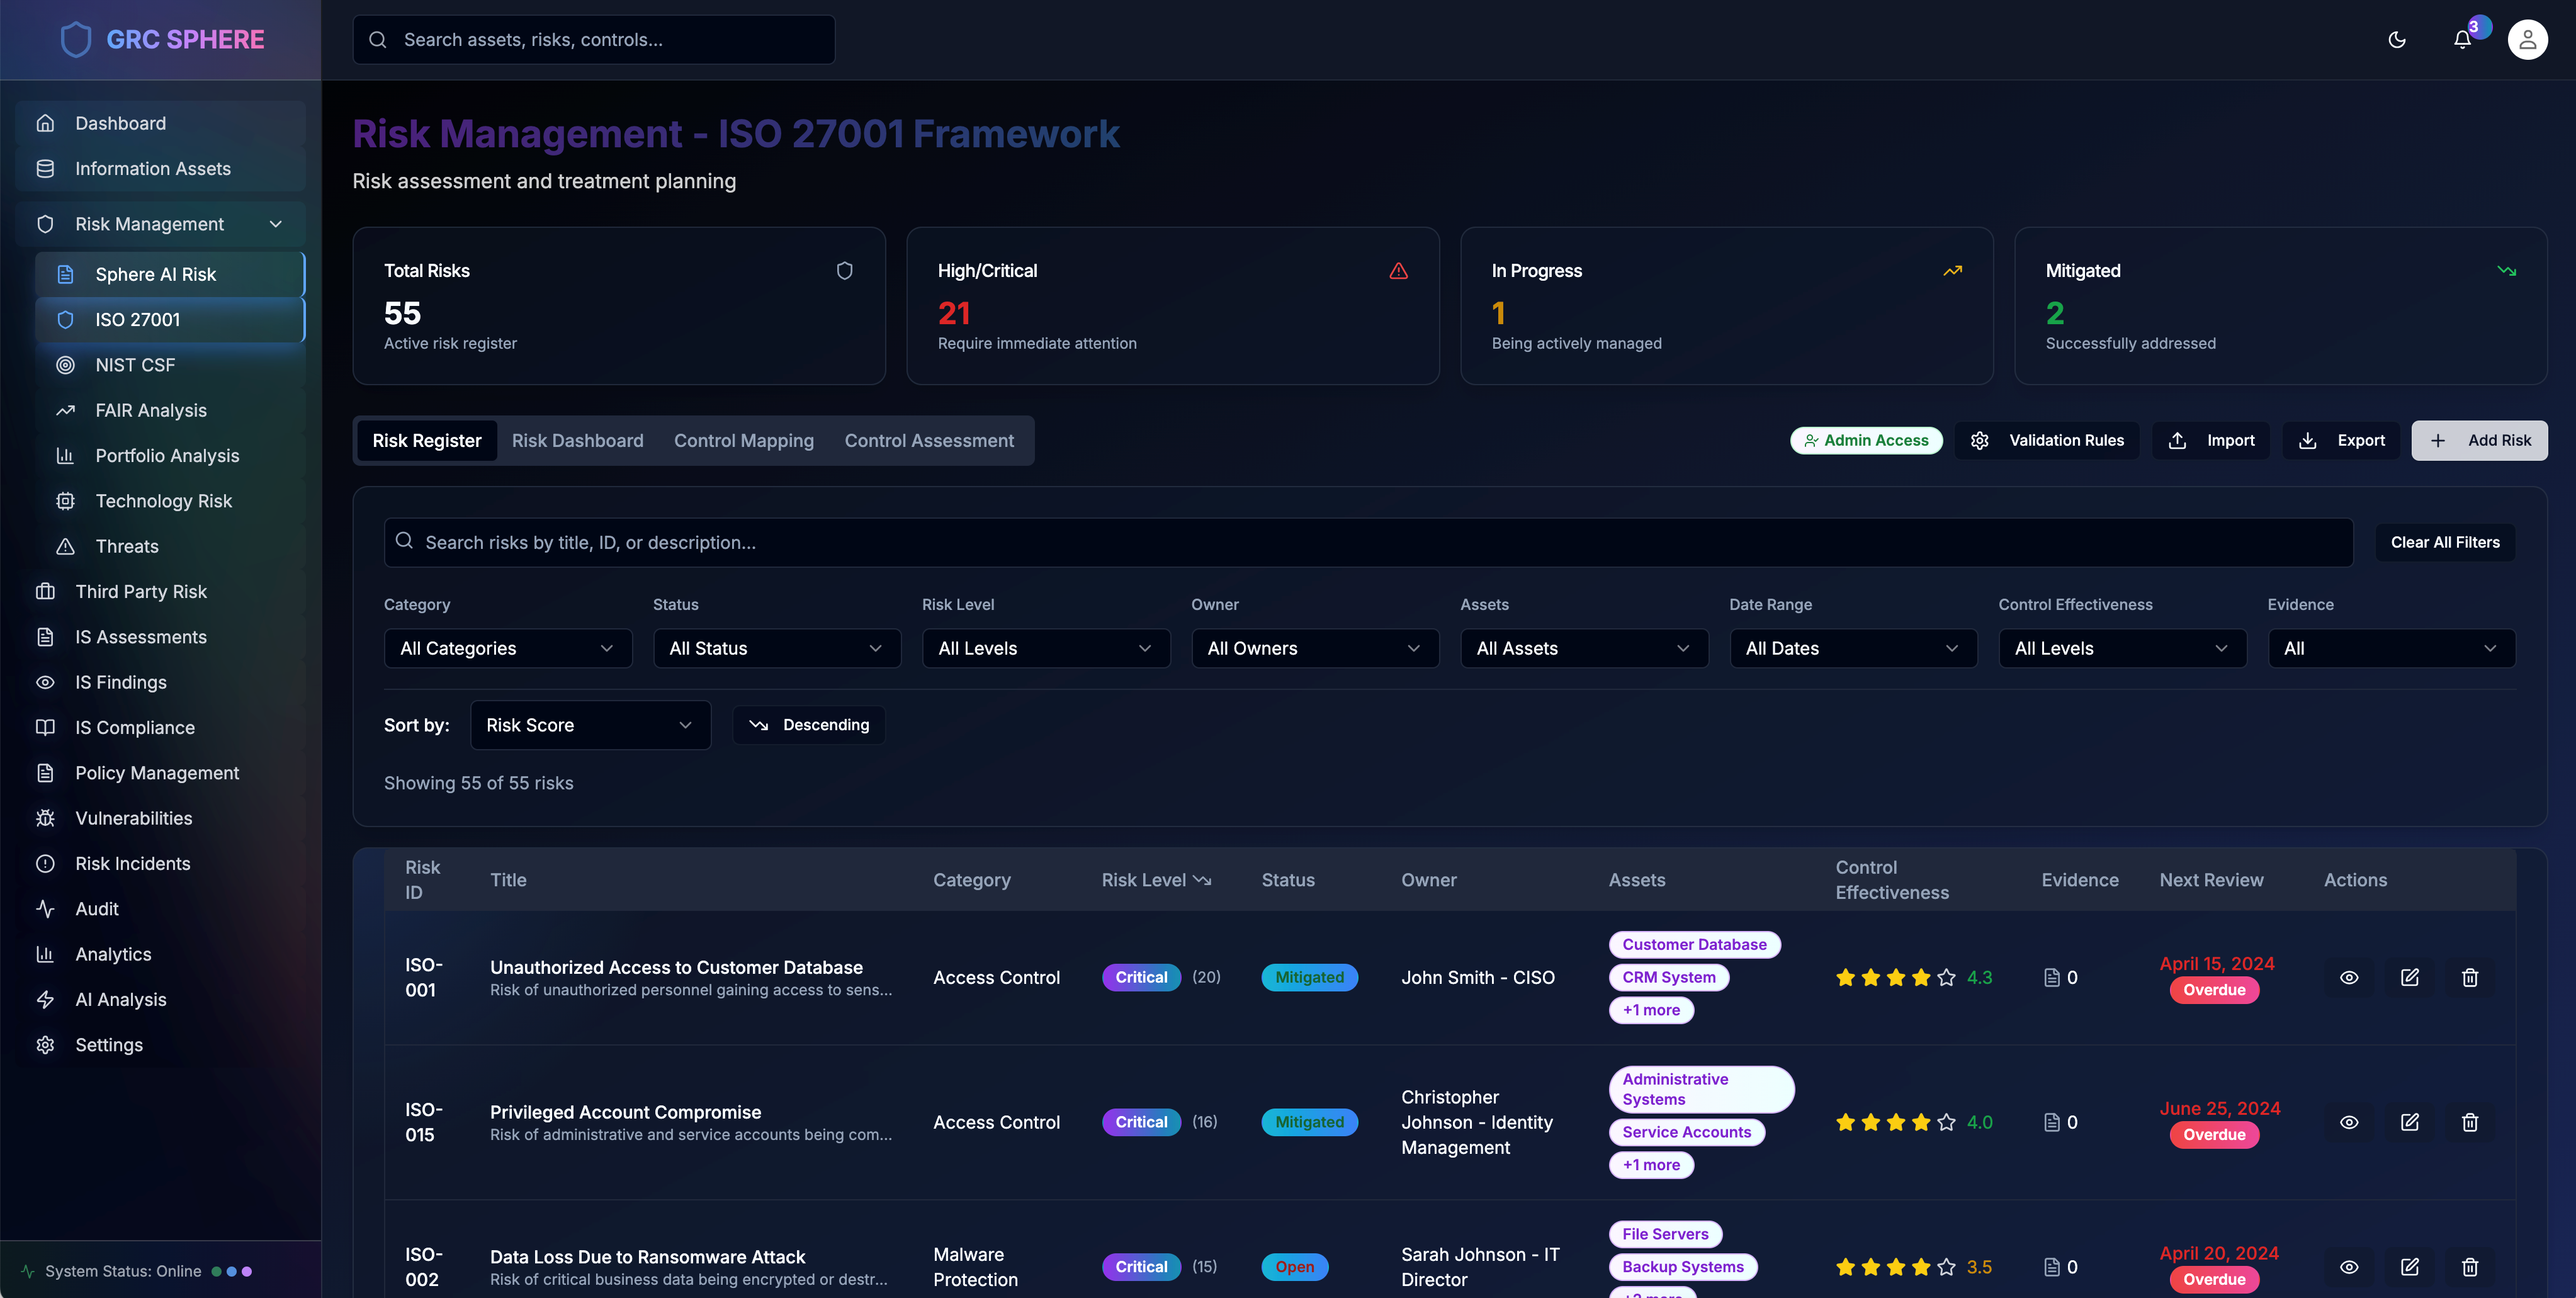Open Vulnerabilities in the sidebar
2576x1298 pixels.
134,818
